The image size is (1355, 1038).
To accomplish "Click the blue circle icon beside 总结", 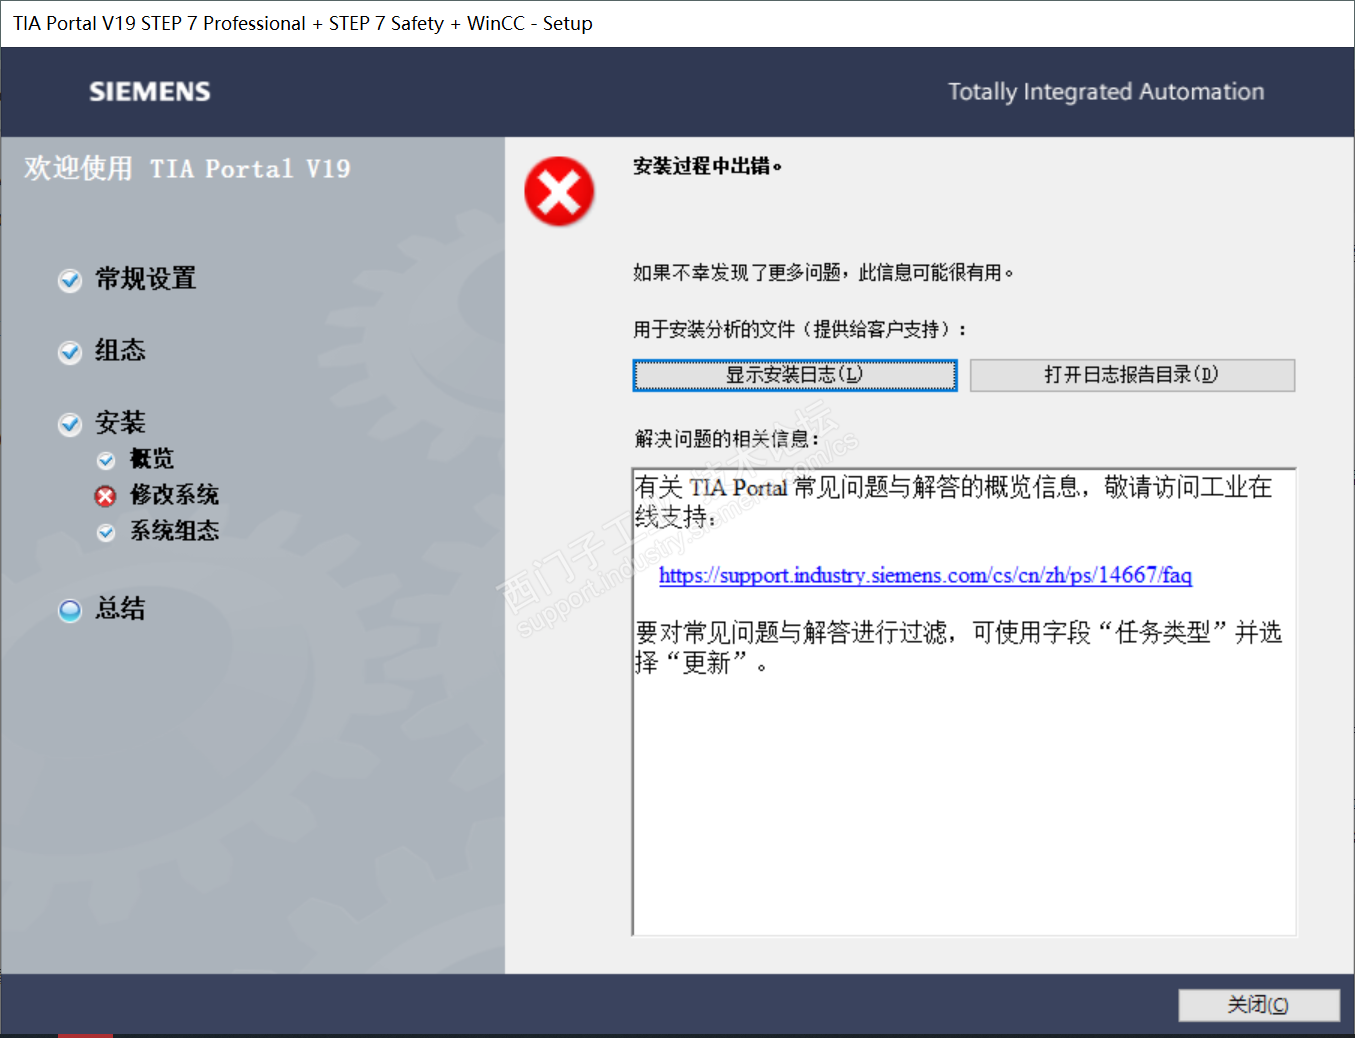I will (70, 610).
